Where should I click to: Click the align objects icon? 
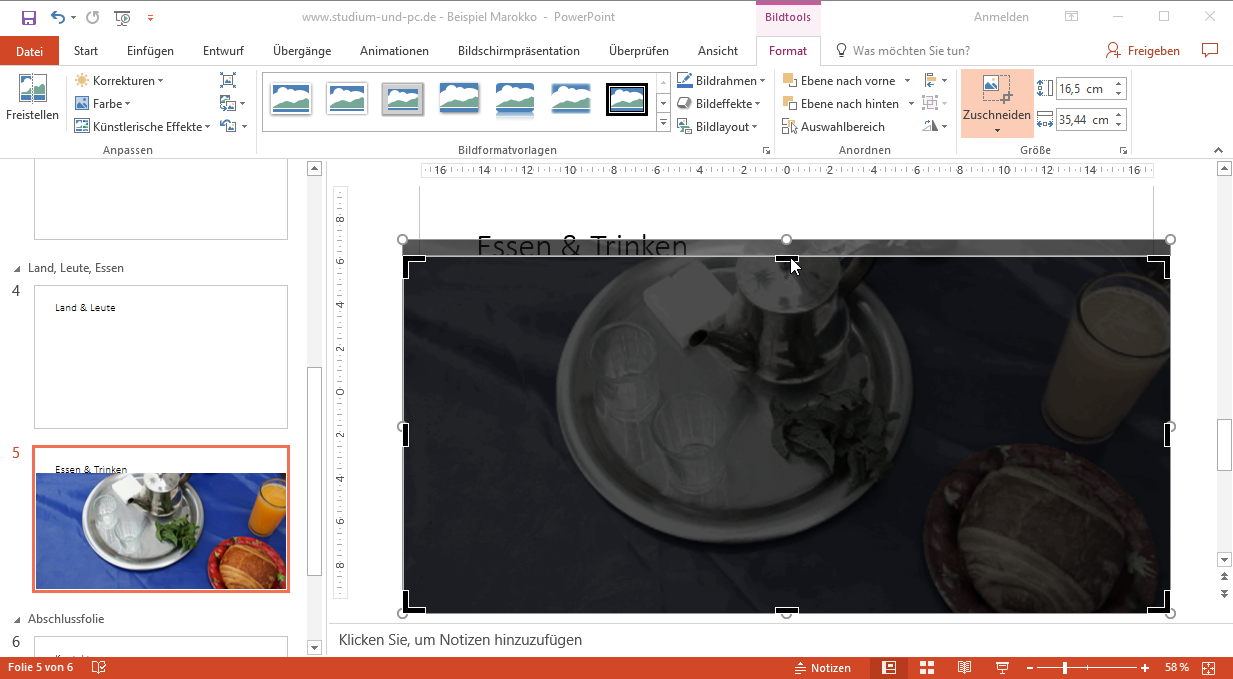pyautogui.click(x=930, y=80)
